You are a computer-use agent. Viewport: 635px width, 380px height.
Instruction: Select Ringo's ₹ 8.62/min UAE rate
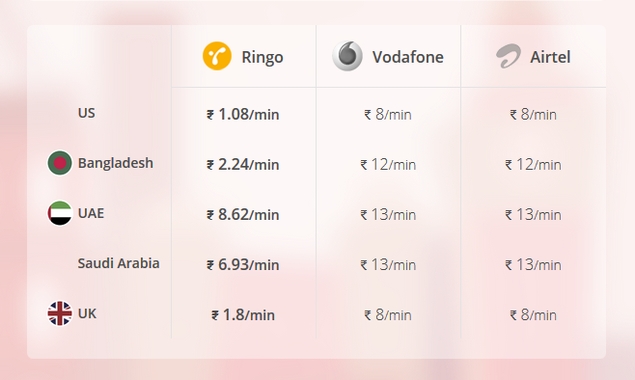(x=243, y=214)
